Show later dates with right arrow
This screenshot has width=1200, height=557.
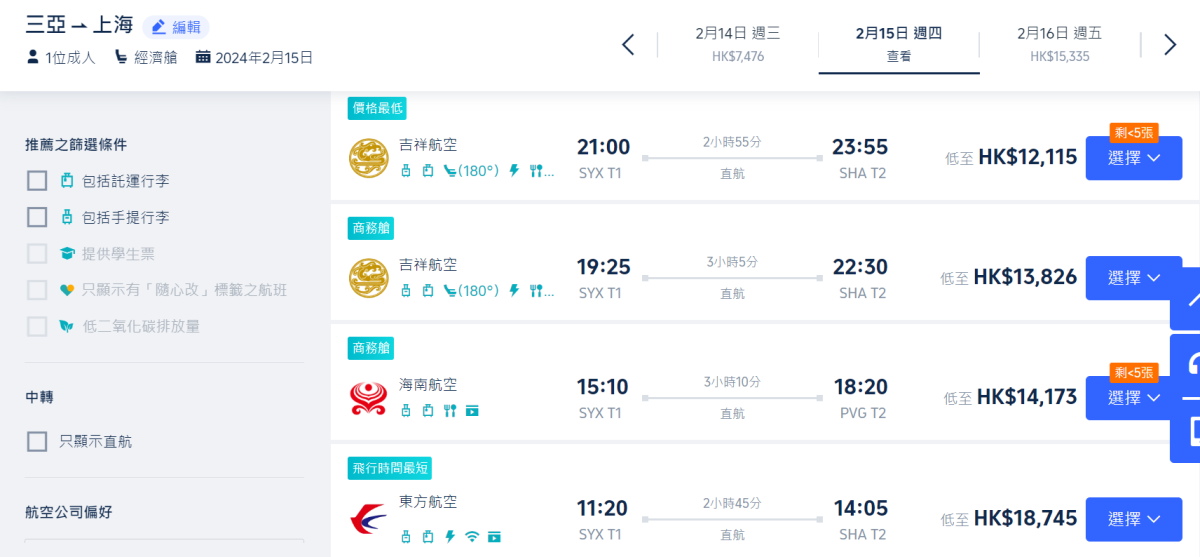(x=1170, y=45)
